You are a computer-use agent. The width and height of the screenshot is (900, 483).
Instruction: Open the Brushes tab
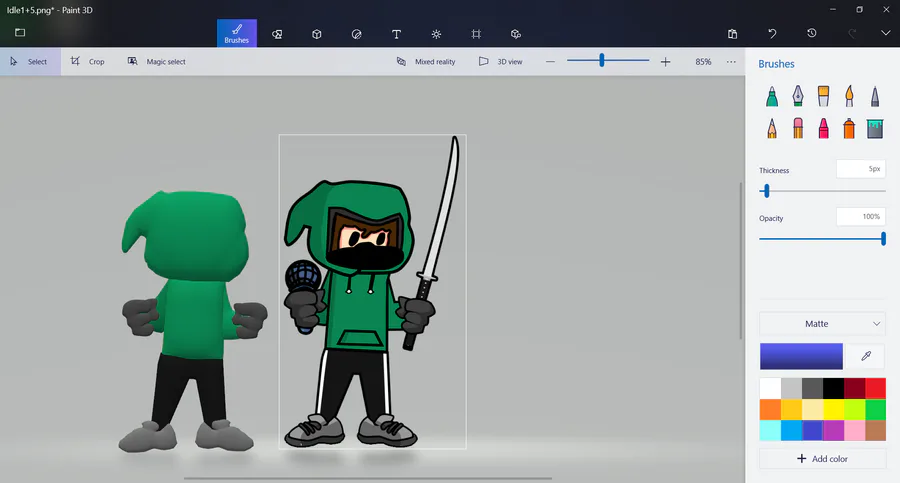236,33
